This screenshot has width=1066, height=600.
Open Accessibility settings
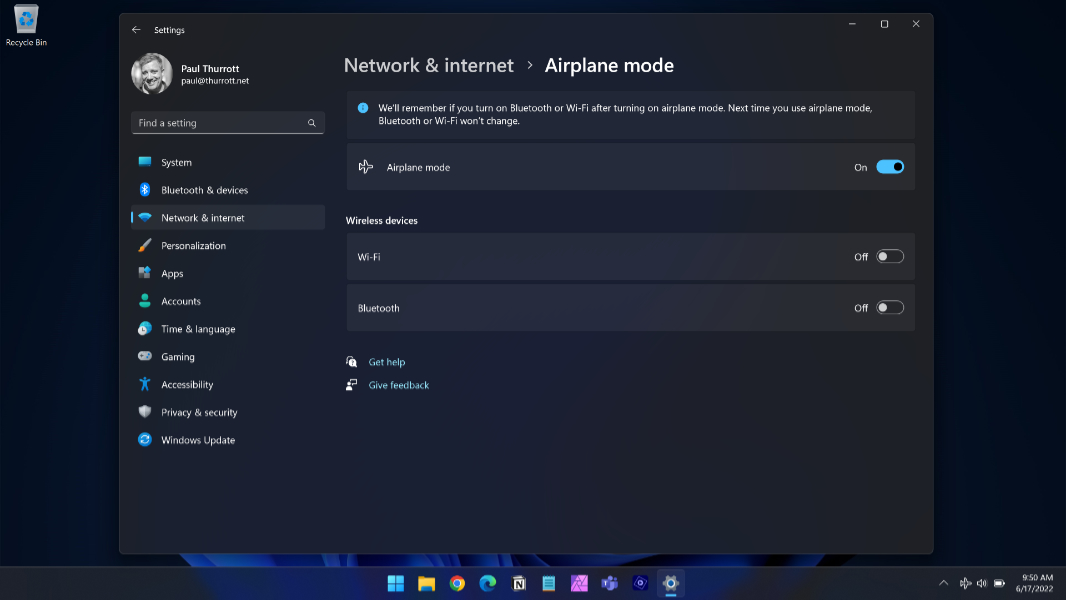pos(187,385)
